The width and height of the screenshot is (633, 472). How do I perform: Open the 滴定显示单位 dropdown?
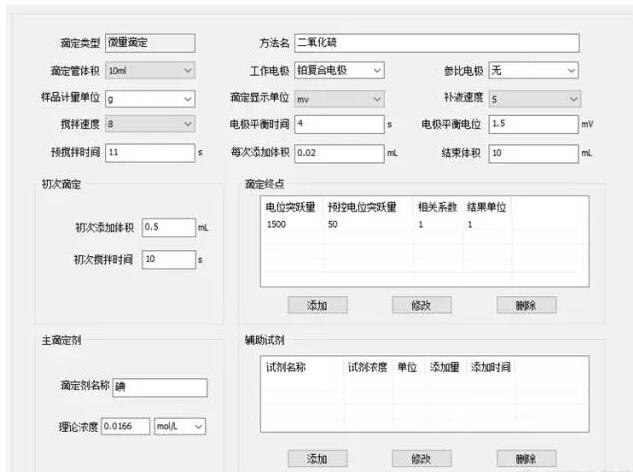pyautogui.click(x=338, y=99)
